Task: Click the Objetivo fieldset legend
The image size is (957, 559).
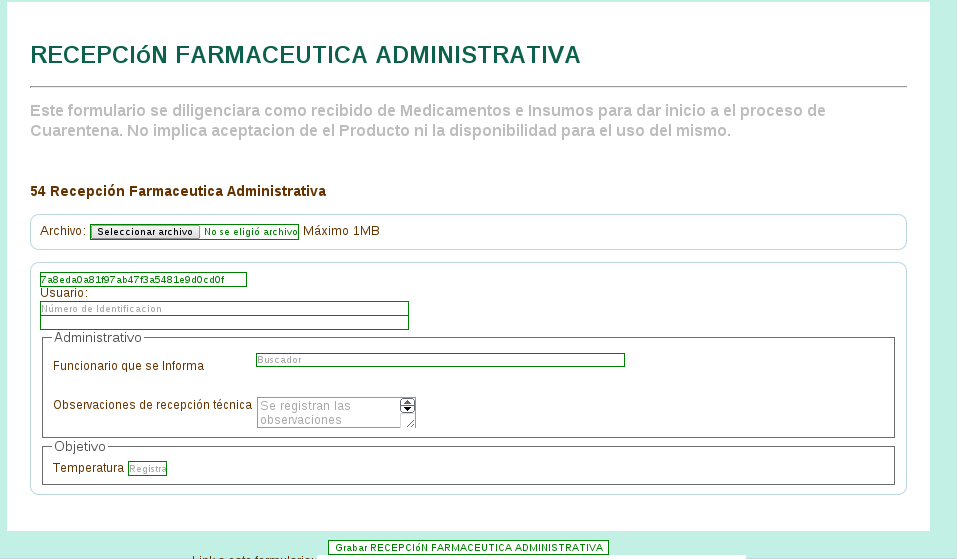Action: [80, 446]
